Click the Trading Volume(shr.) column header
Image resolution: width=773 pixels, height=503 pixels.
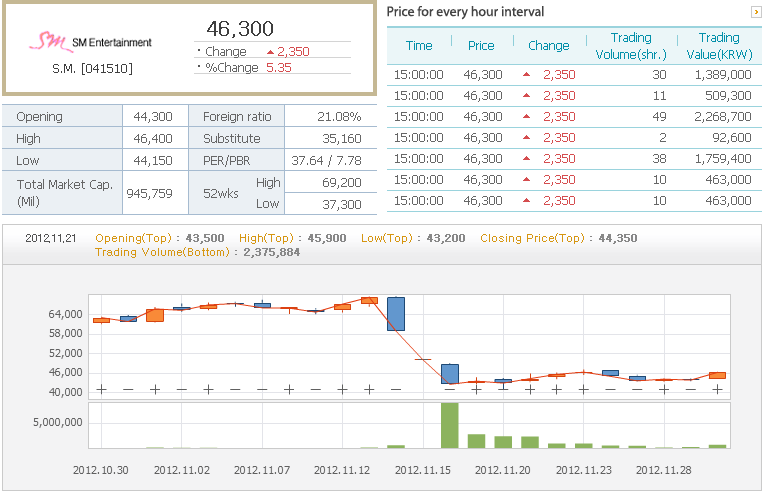coord(631,46)
